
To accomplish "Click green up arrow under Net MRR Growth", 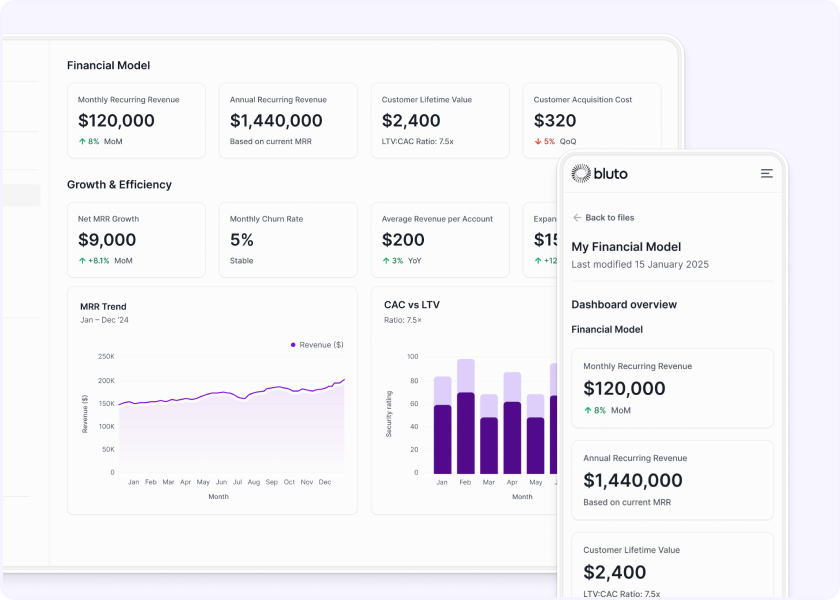I will [x=82, y=261].
